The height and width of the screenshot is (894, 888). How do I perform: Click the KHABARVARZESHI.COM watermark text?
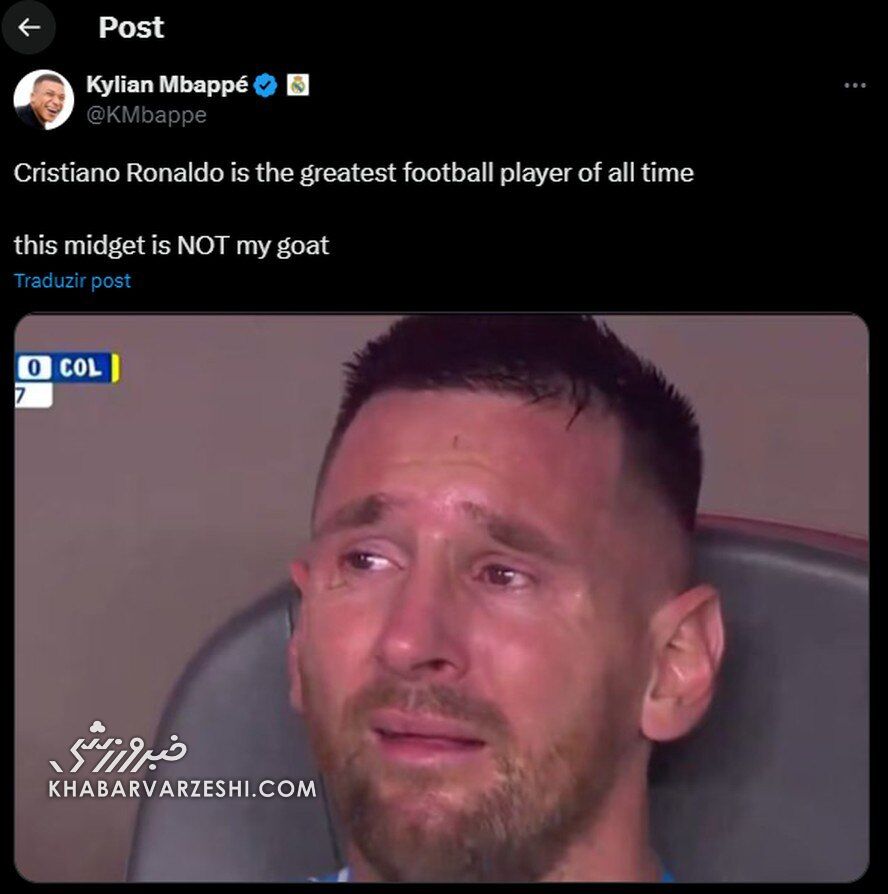coord(182,789)
